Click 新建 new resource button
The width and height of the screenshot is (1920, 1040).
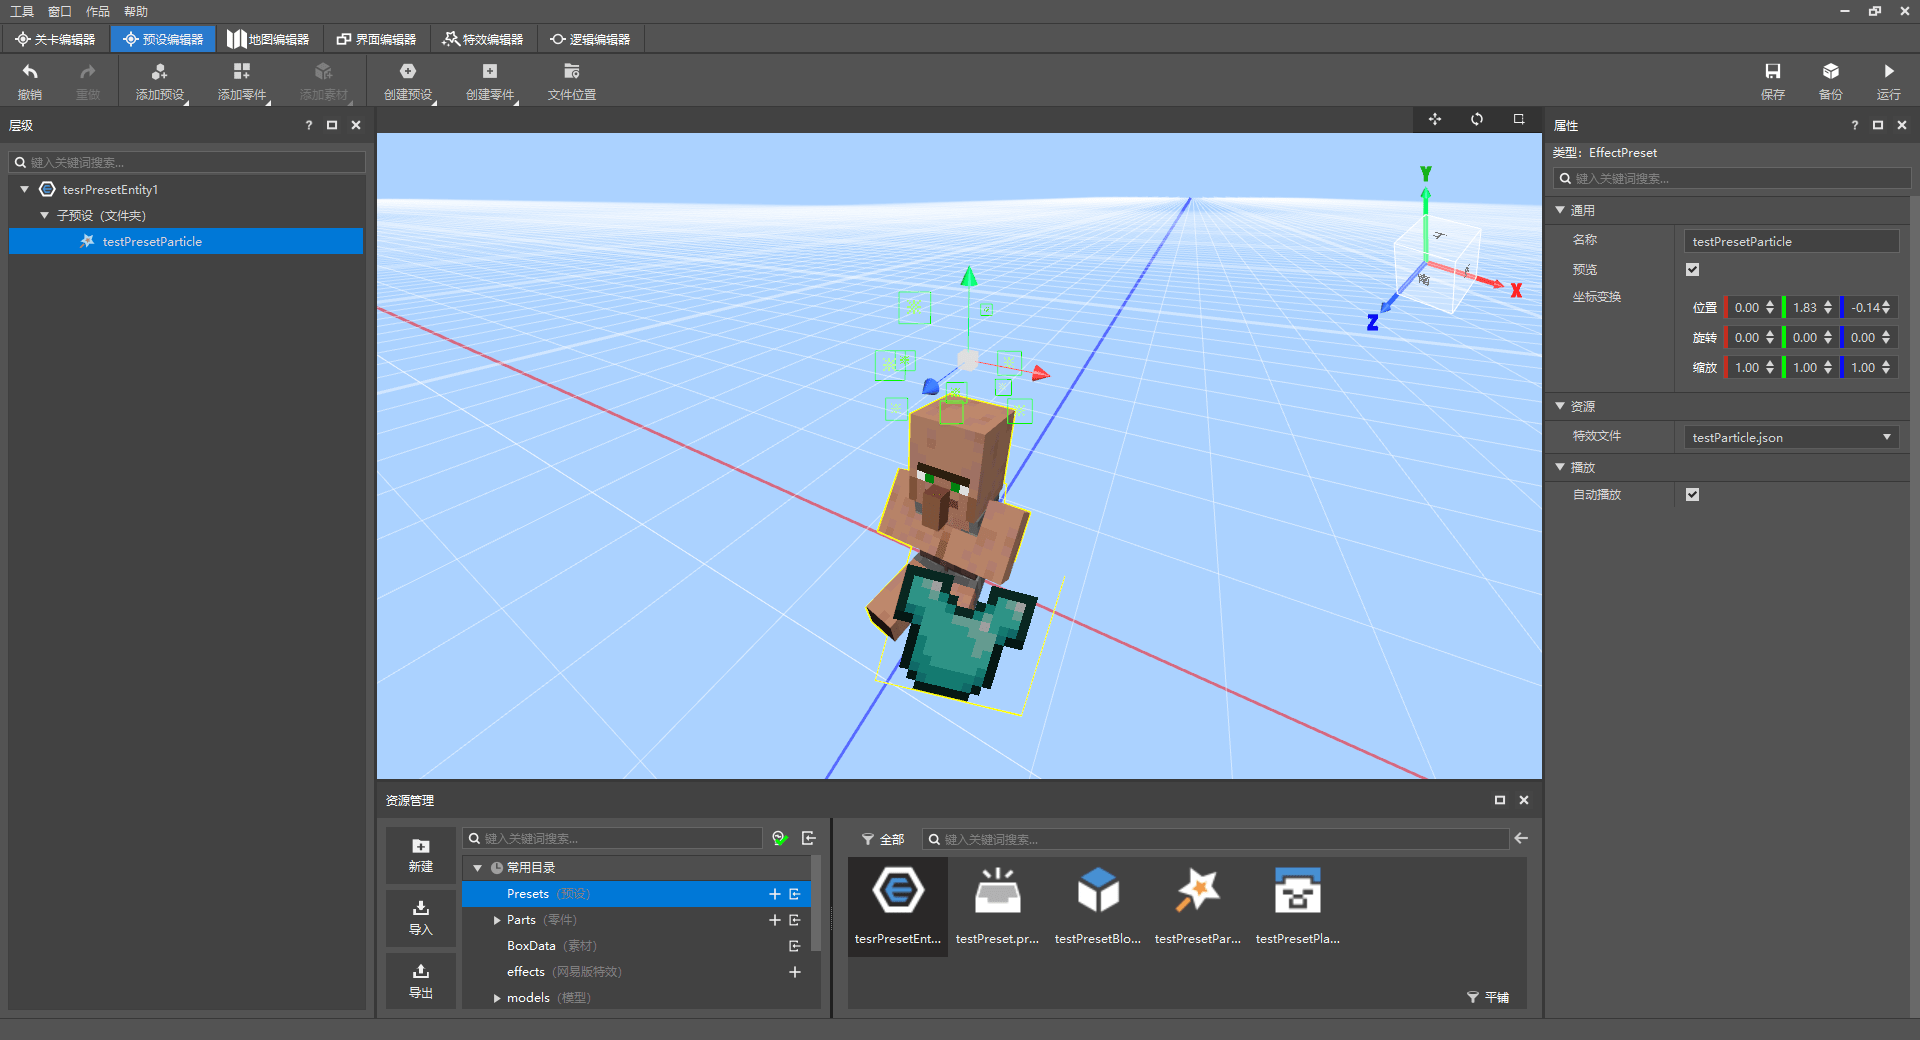(421, 856)
